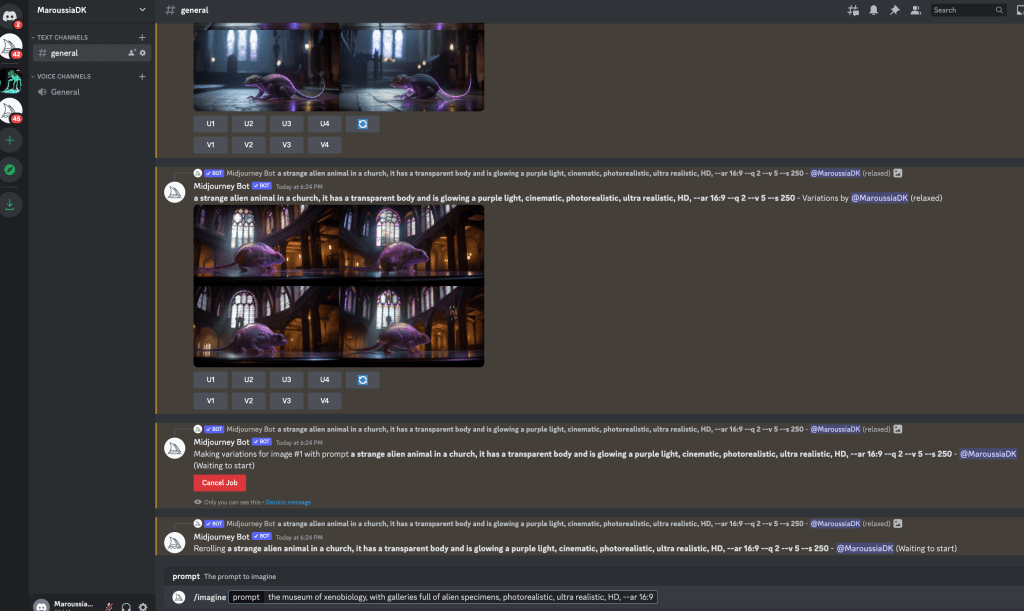Open the Threads icon in channel header
Image resolution: width=1024 pixels, height=611 pixels.
click(x=853, y=10)
